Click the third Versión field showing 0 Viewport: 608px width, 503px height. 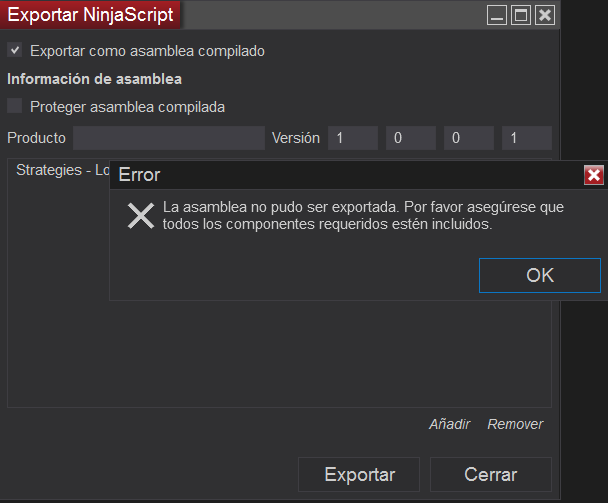pyautogui.click(x=469, y=138)
